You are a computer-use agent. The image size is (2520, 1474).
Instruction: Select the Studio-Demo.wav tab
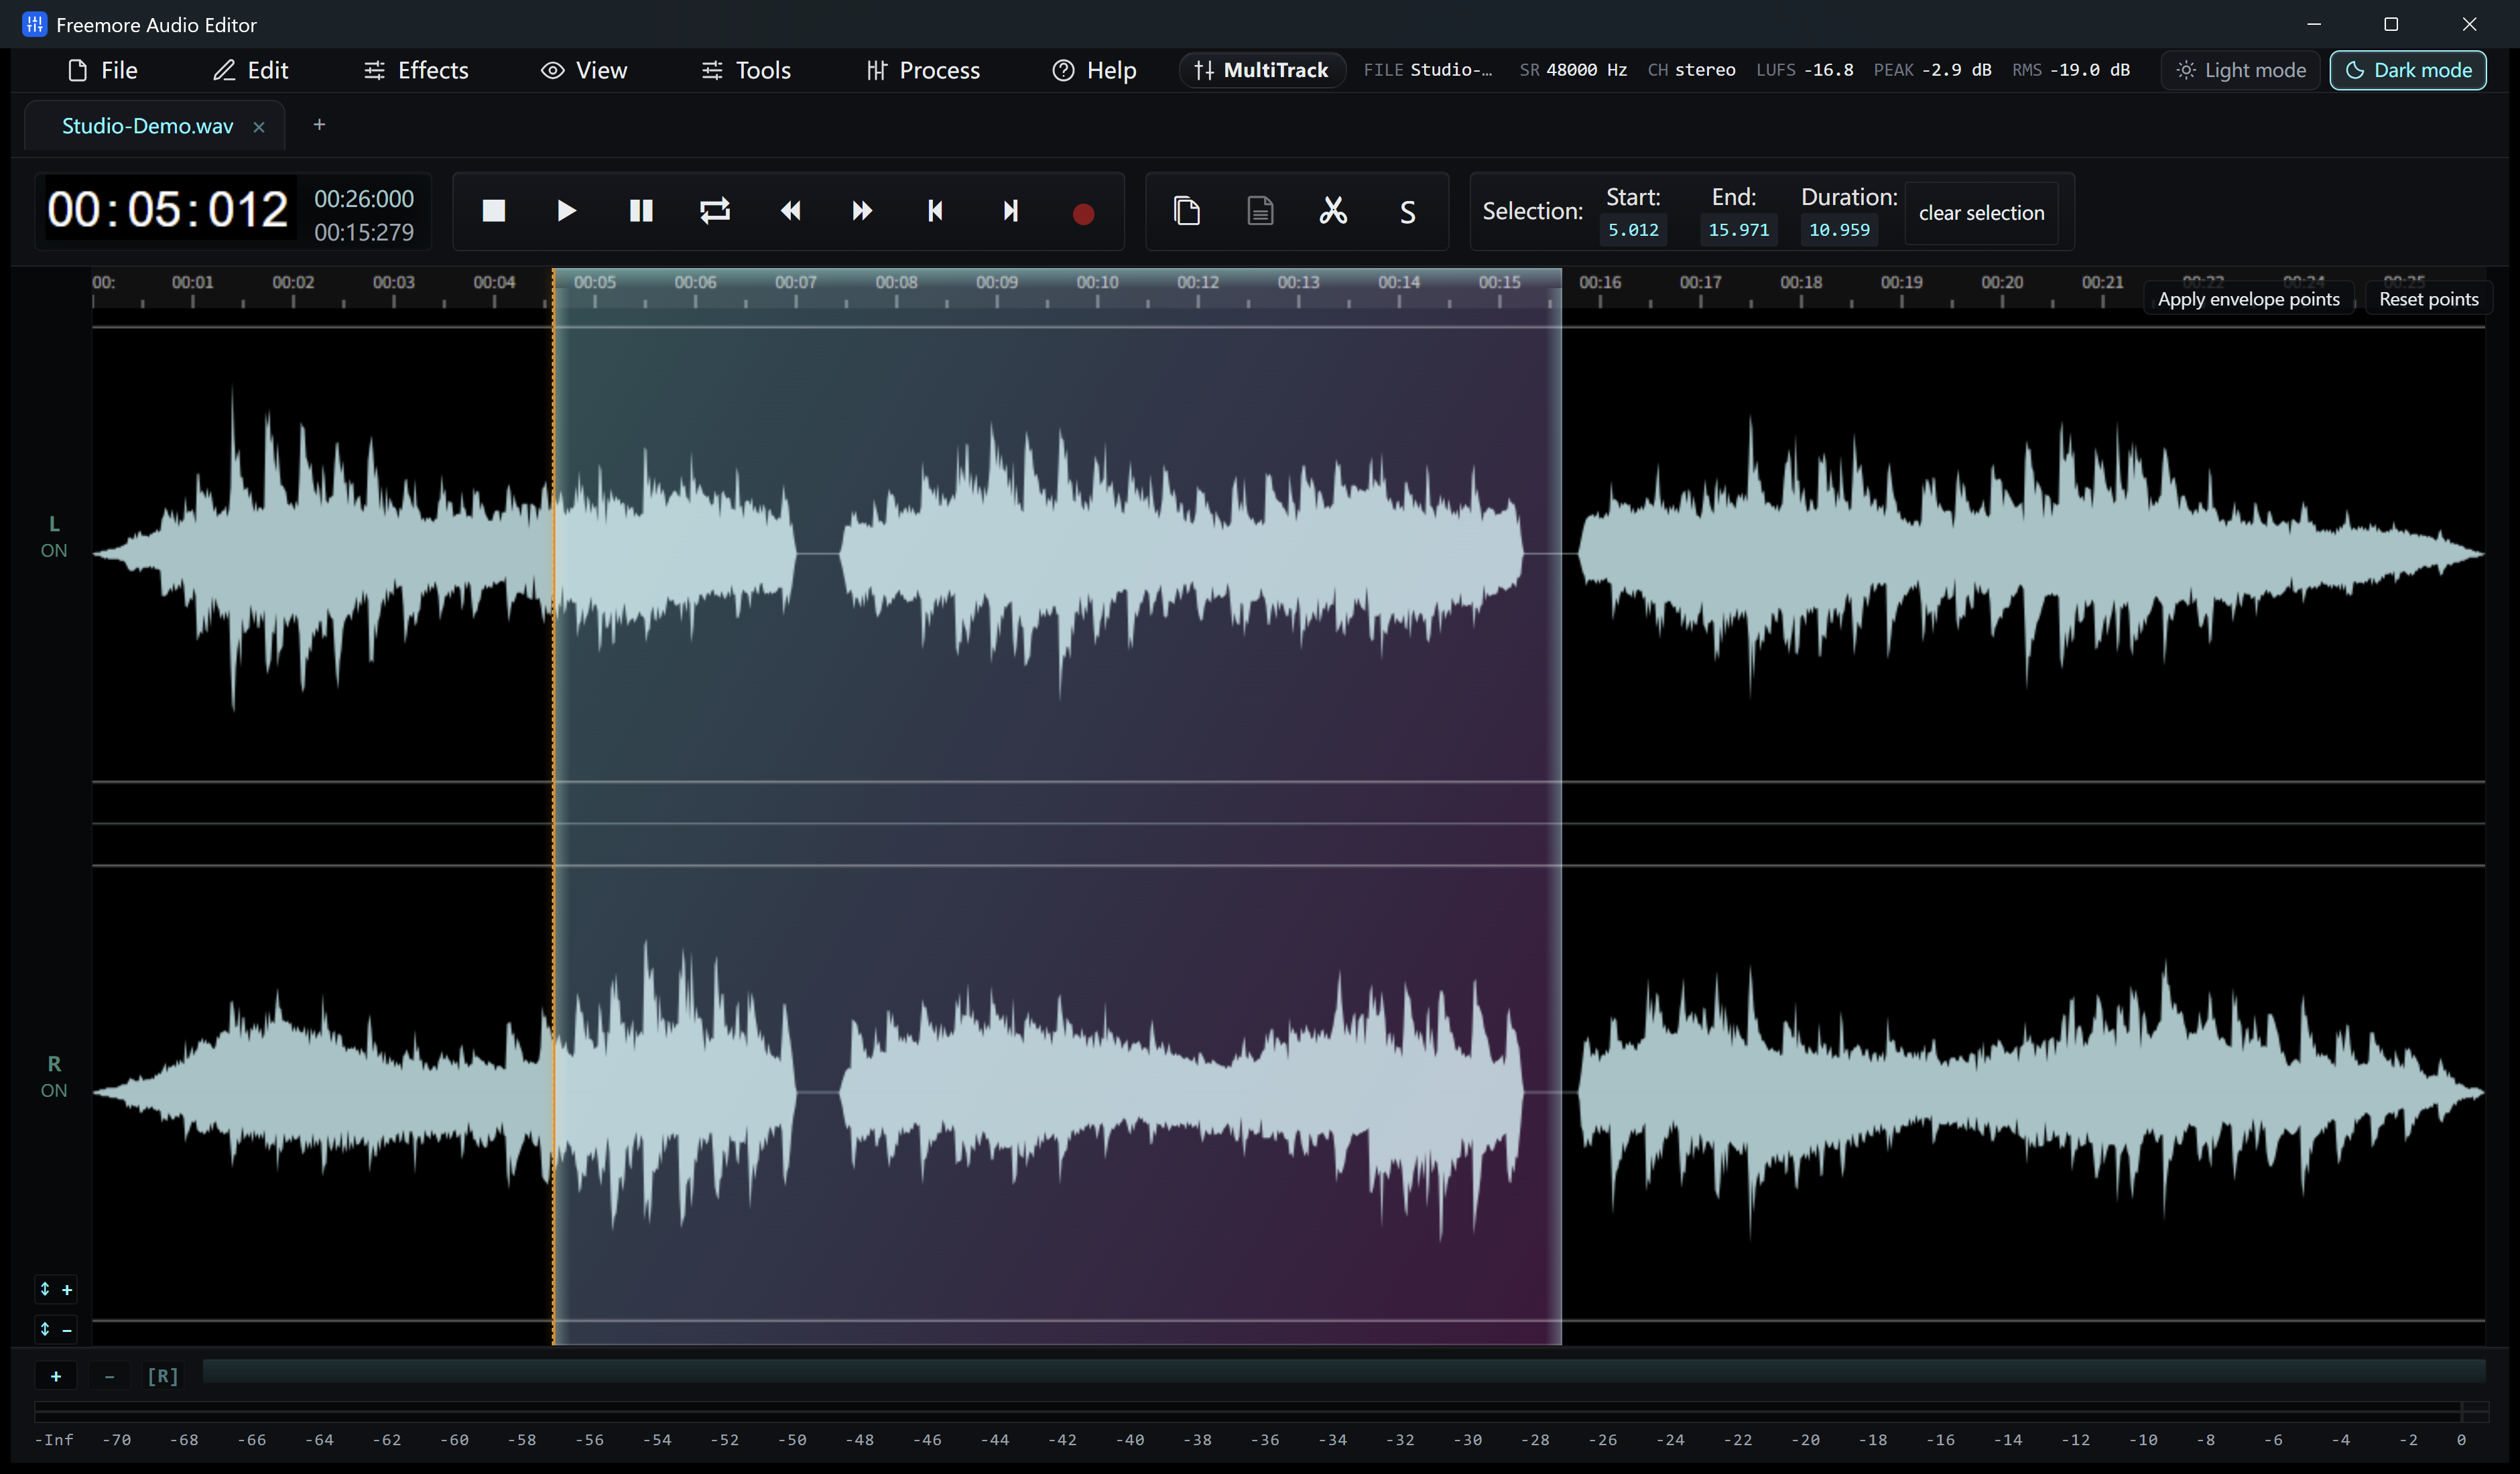tap(147, 126)
